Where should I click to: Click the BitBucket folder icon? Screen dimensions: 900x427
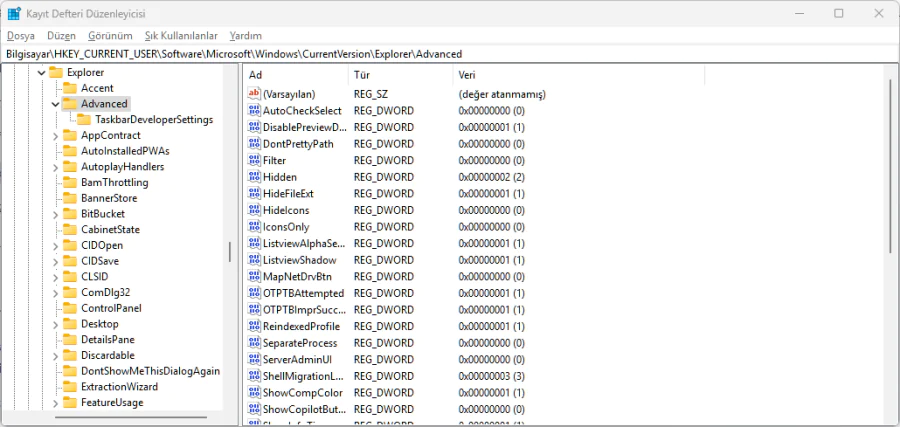[x=70, y=214]
